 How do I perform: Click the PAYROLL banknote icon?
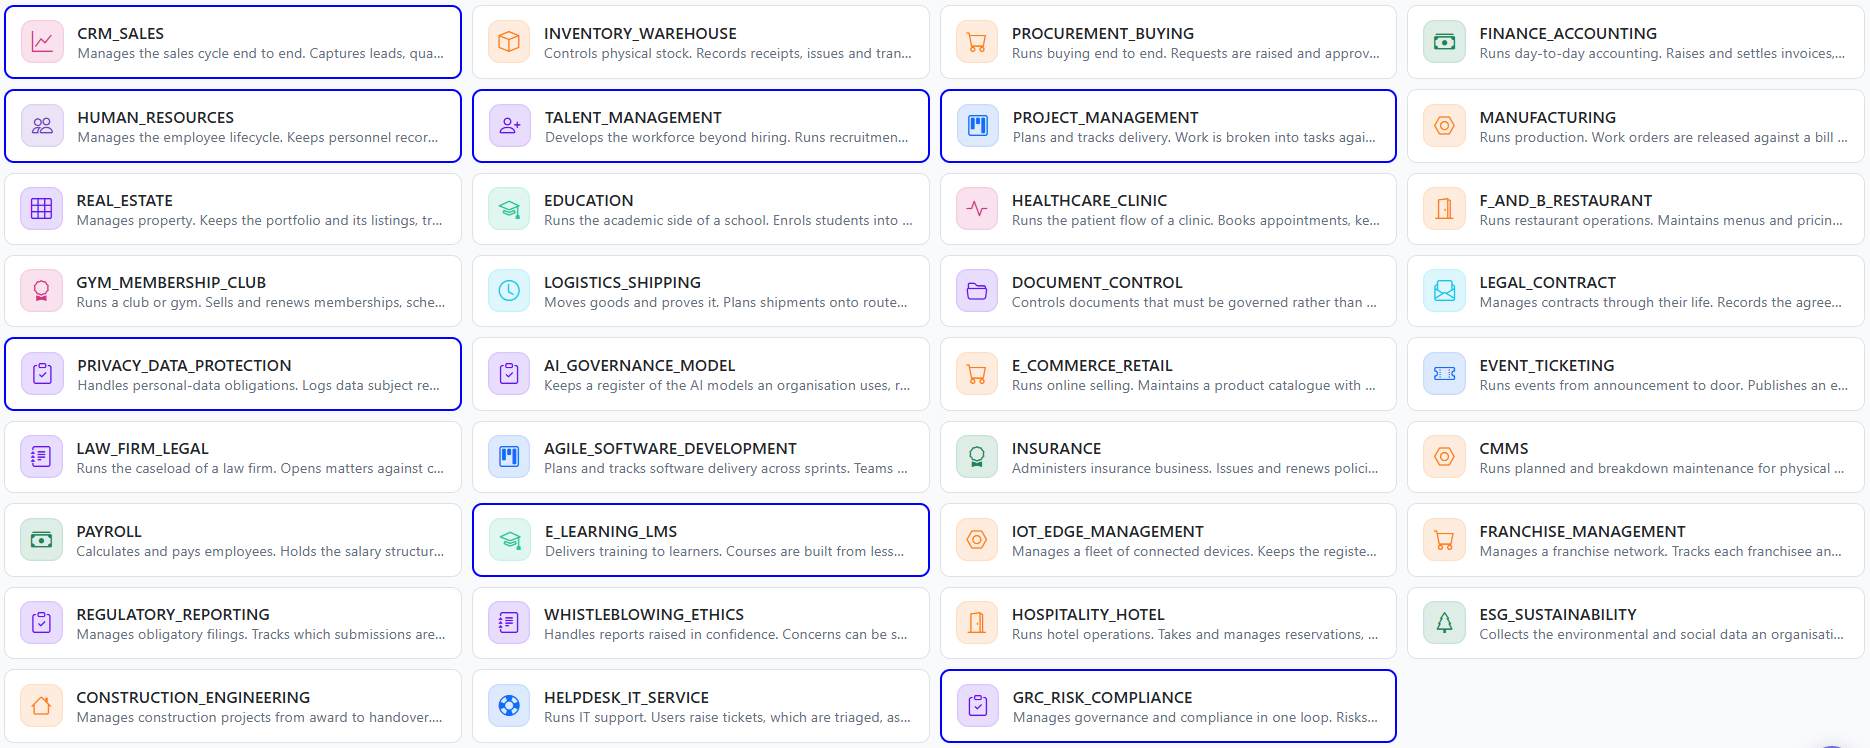(x=41, y=540)
